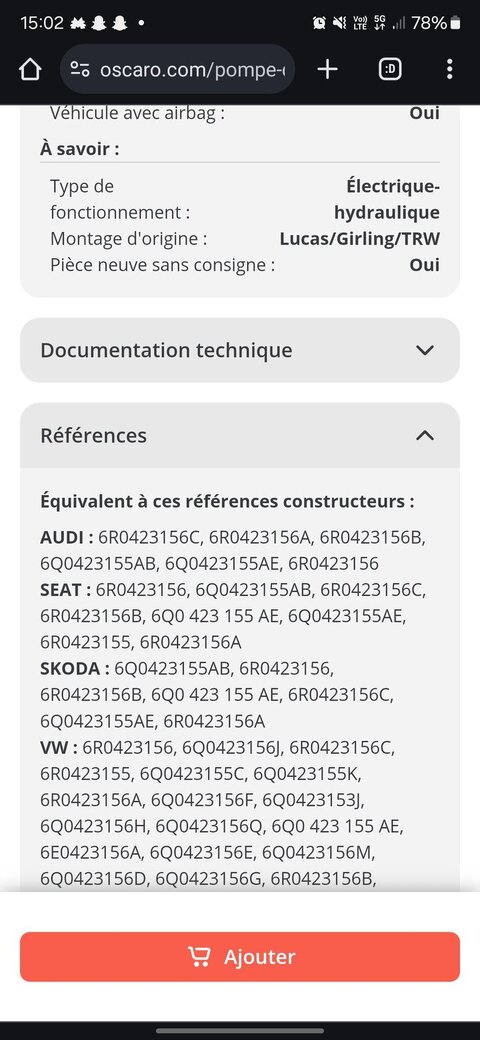Tap the alarm icon in status bar
The height and width of the screenshot is (1040, 480).
click(319, 23)
